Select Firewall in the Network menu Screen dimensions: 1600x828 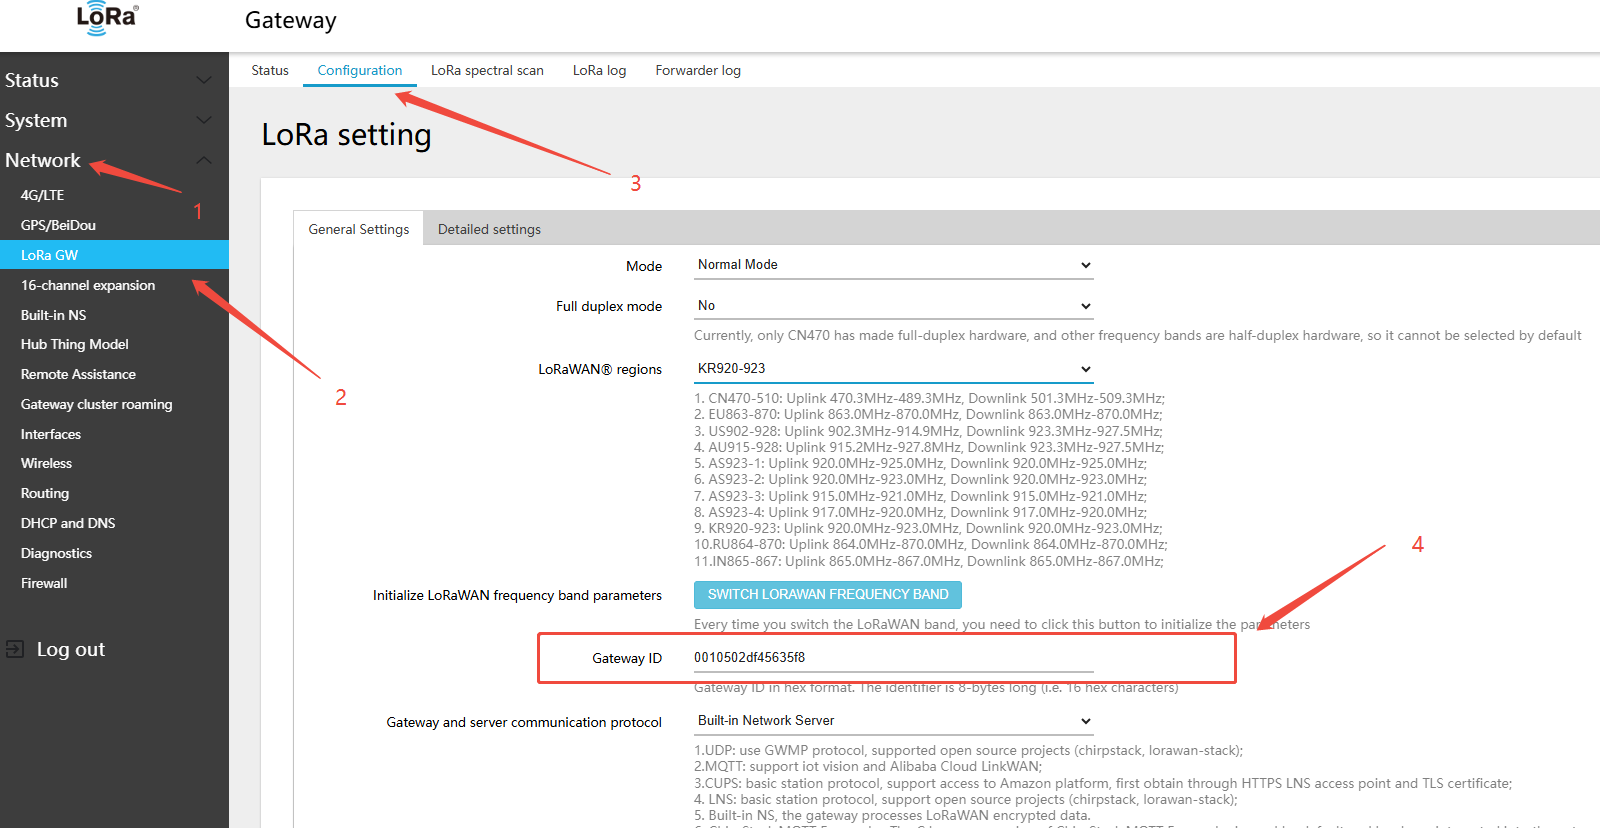(44, 583)
